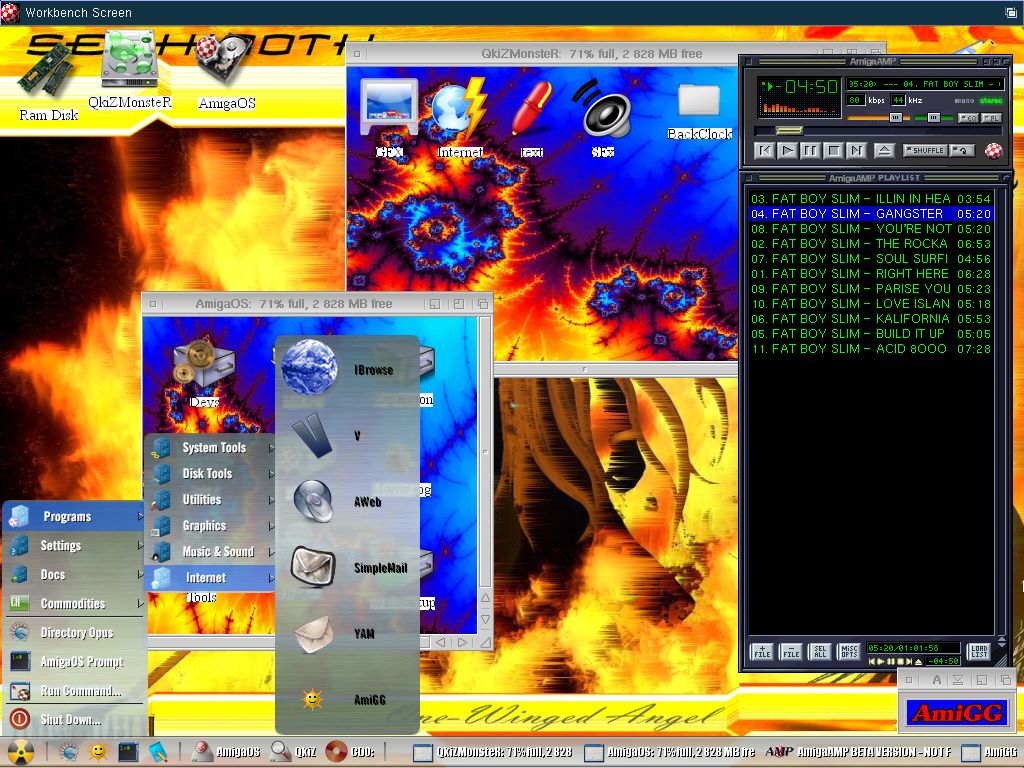
Task: Toggle the PL playlist button
Action: 991,118
